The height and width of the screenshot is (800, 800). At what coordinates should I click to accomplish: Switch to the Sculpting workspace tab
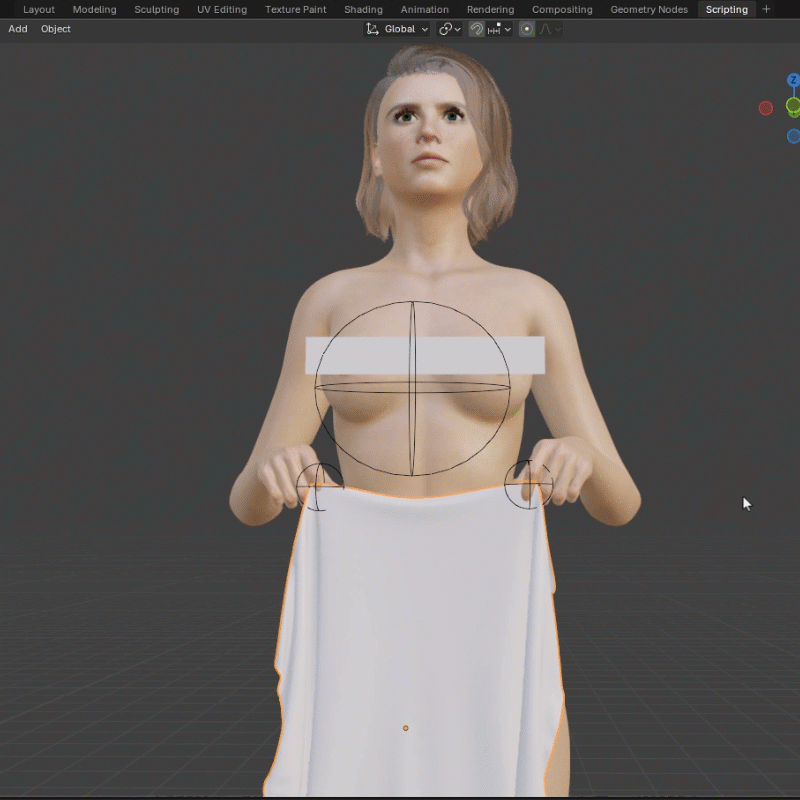pyautogui.click(x=157, y=9)
